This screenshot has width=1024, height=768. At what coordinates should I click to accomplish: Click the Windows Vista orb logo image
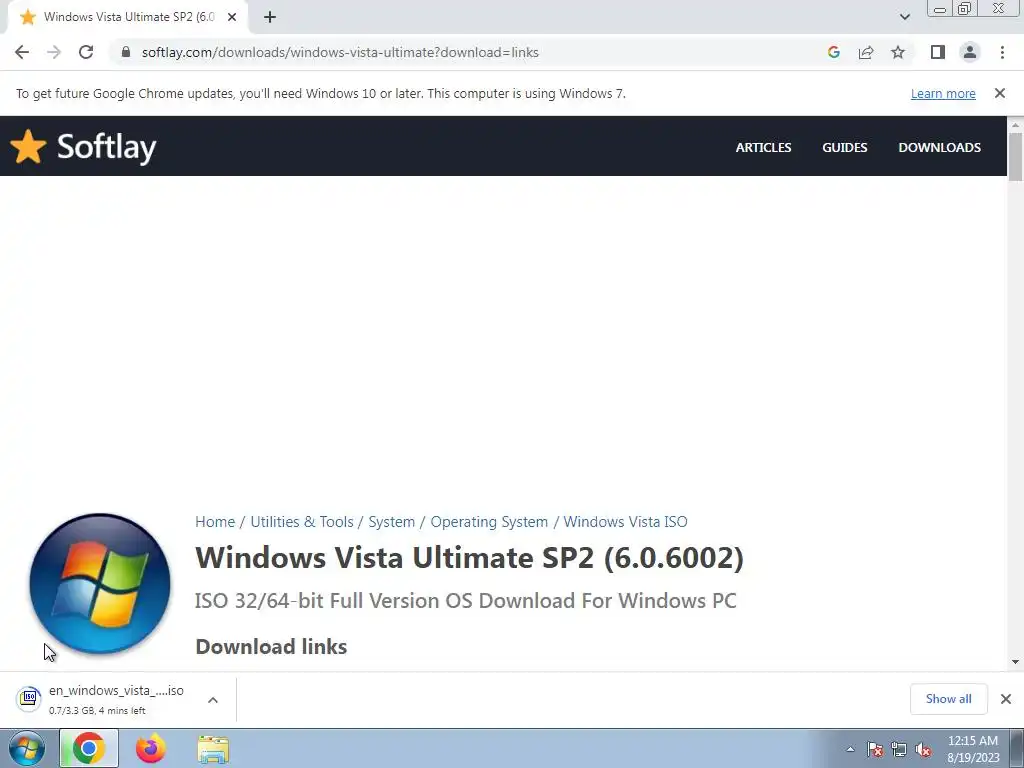pyautogui.click(x=100, y=583)
